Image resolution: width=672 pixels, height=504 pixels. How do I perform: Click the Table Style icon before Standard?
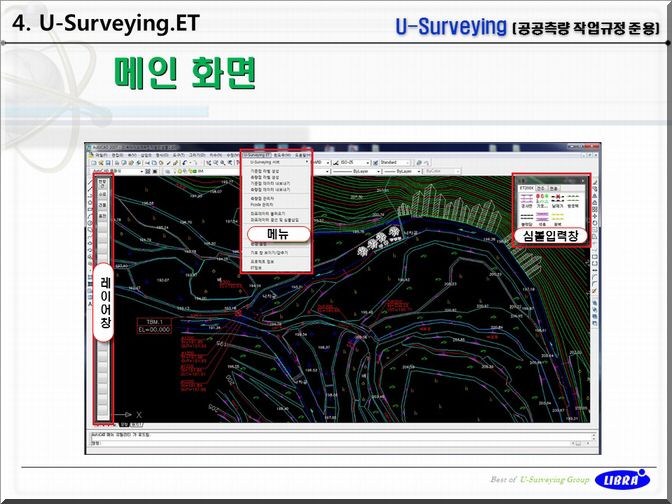click(375, 163)
